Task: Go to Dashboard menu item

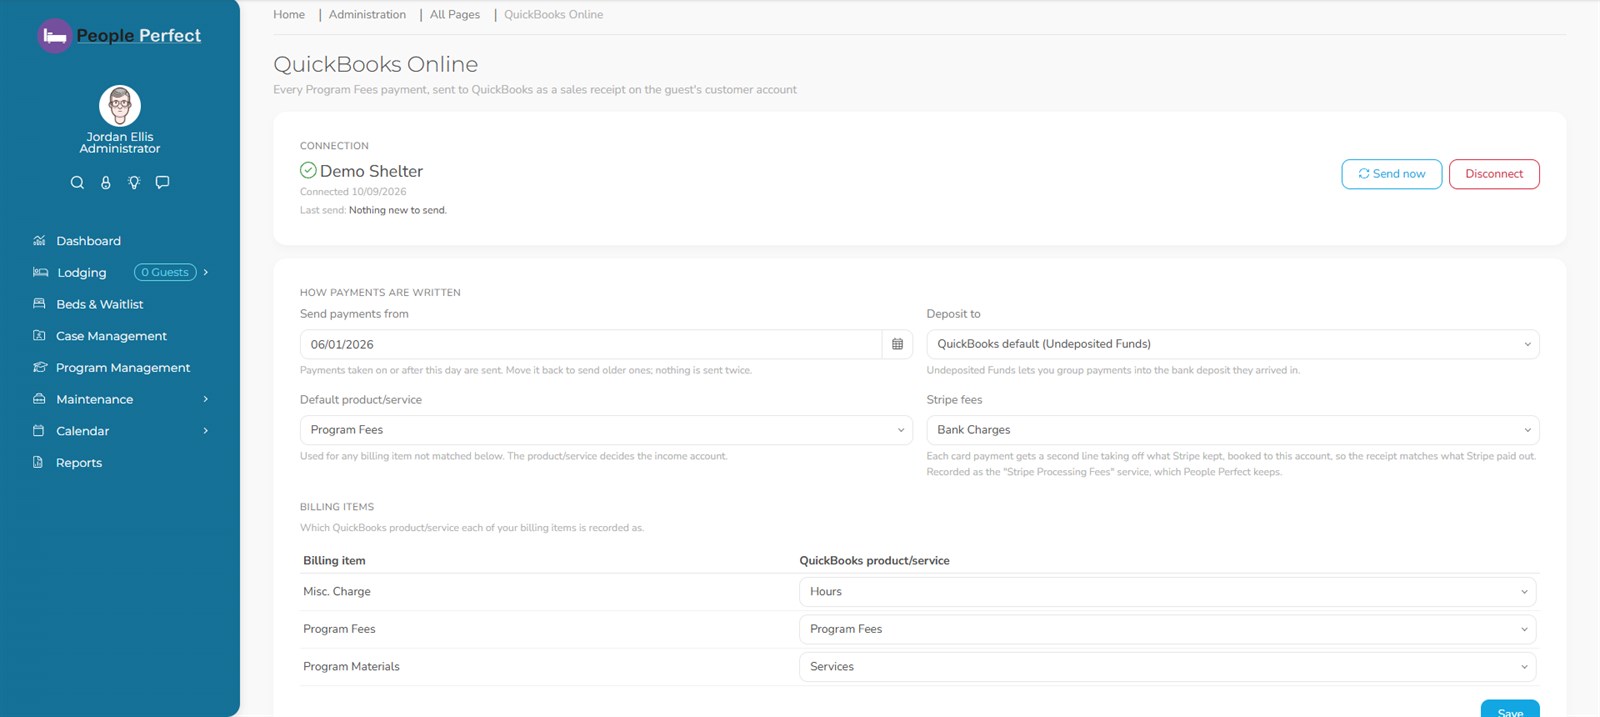Action: (88, 241)
